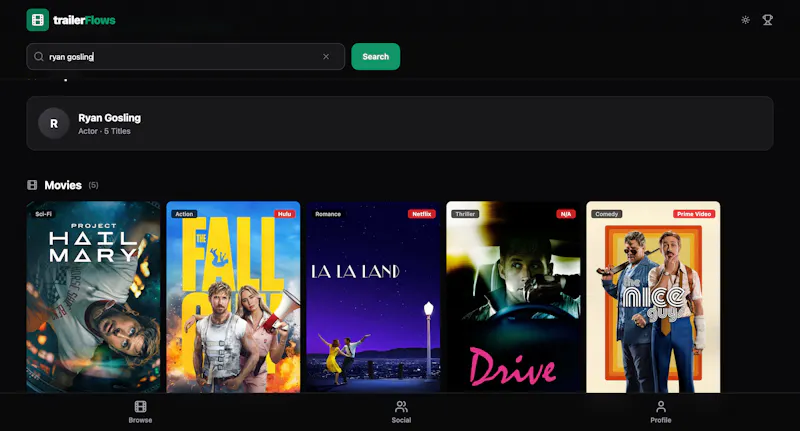Open the Drive movie poster
Image resolution: width=800 pixels, height=431 pixels.
(513, 297)
